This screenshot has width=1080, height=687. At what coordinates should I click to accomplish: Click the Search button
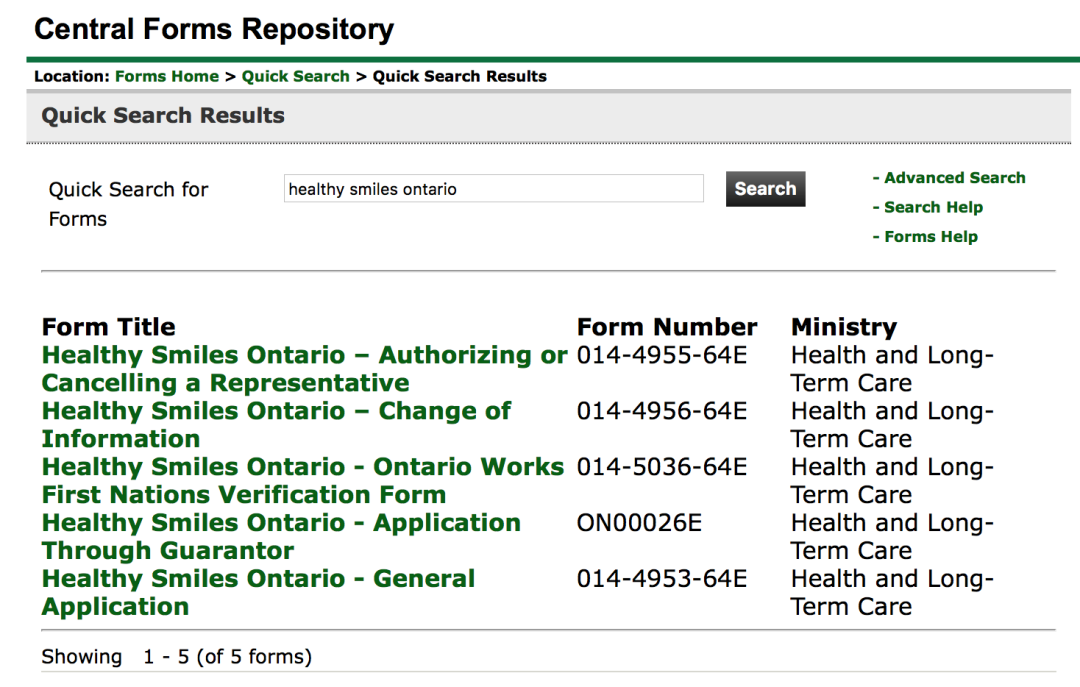pos(765,189)
